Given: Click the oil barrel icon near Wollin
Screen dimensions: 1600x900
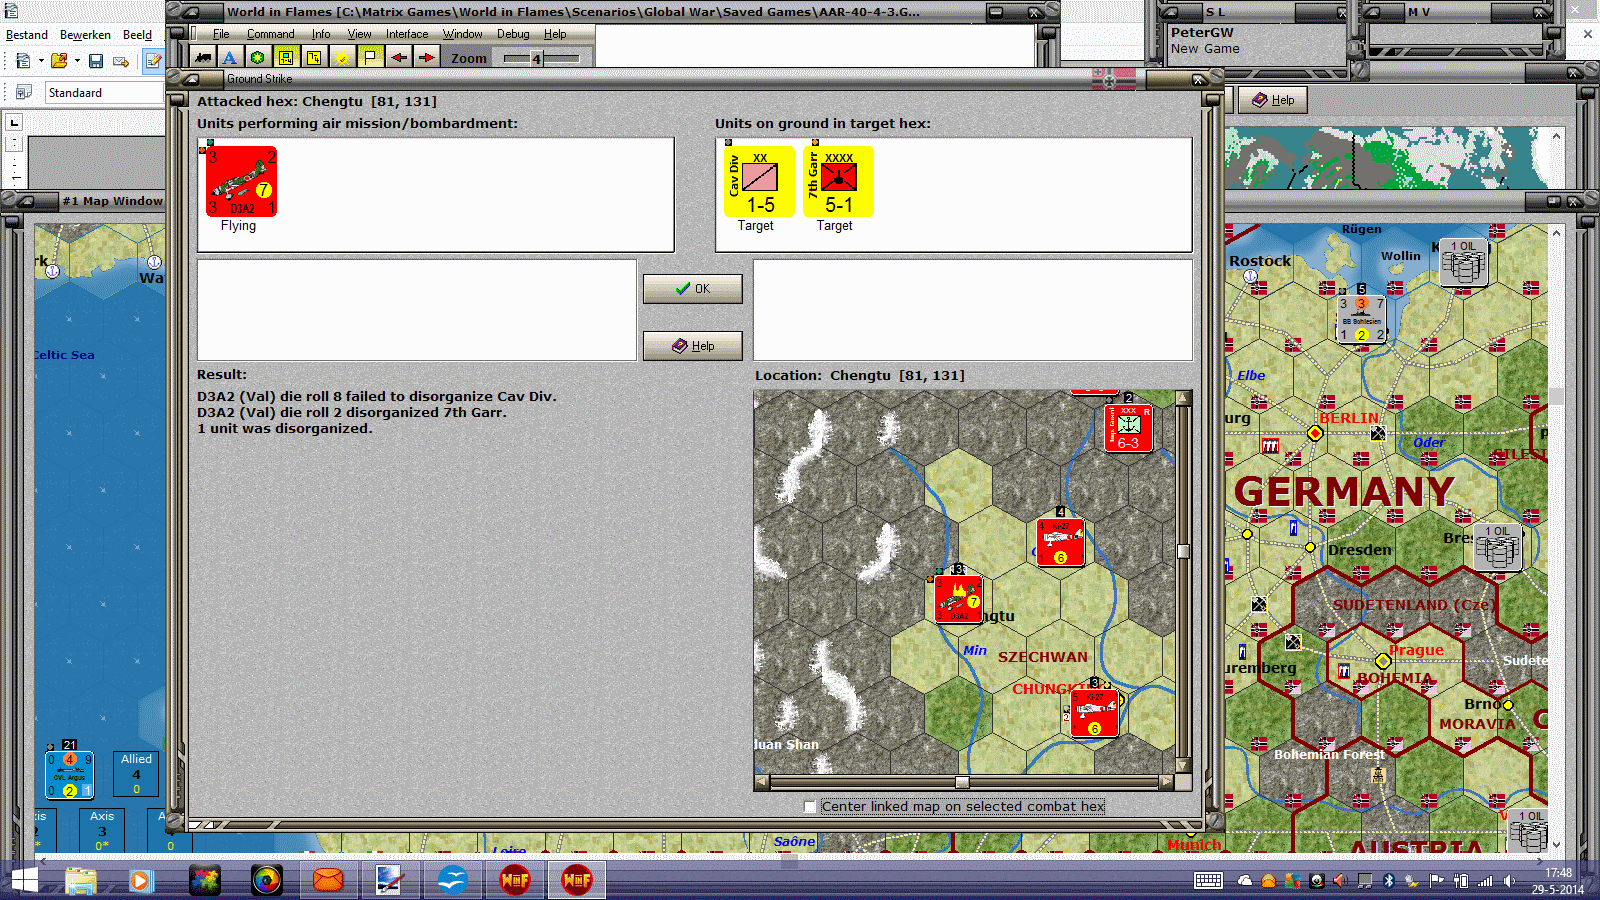Looking at the screenshot, I should pos(1464,263).
